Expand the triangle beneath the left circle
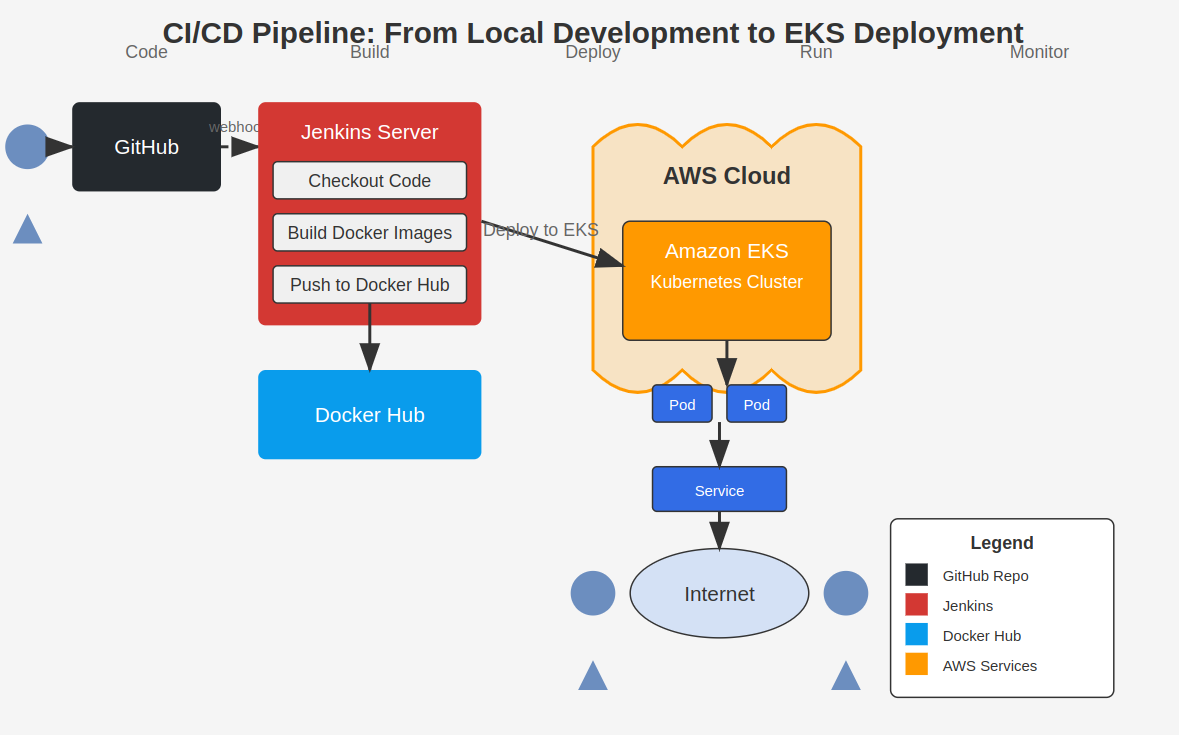Viewport: 1179px width, 735px height. click(592, 676)
